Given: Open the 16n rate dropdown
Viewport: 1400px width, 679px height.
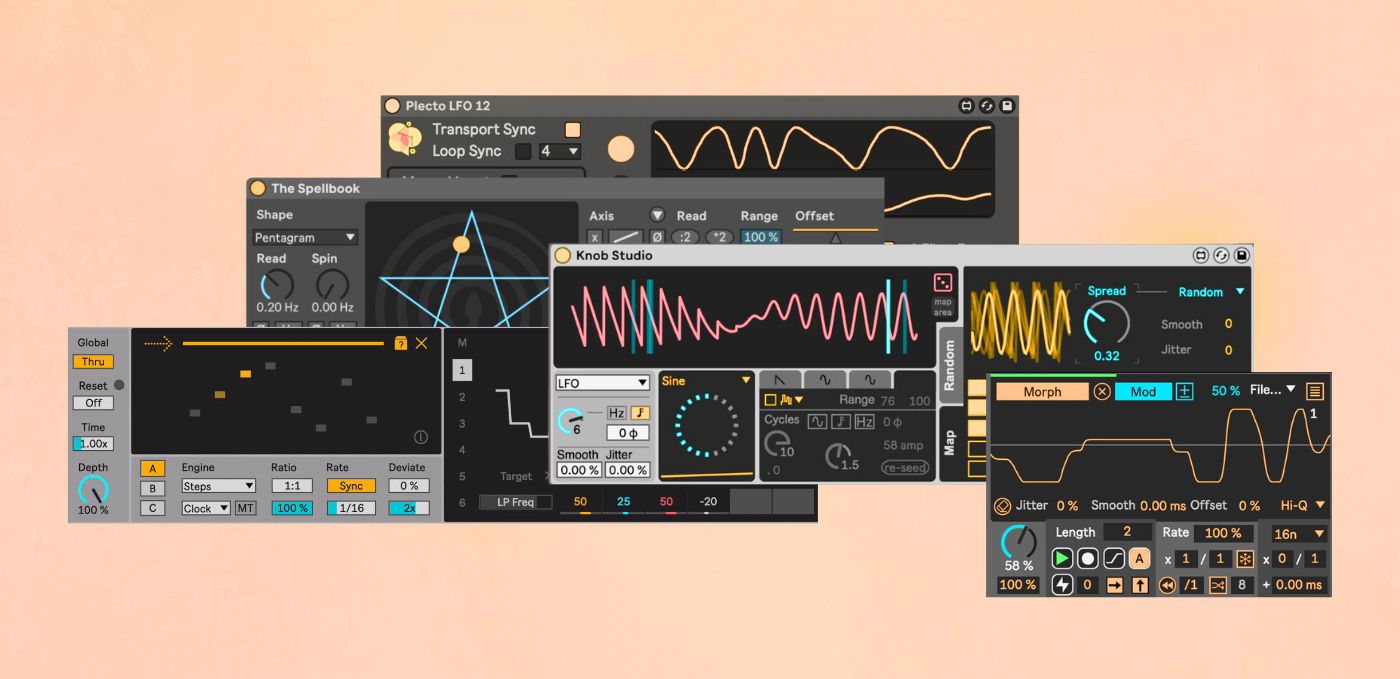Looking at the screenshot, I should 1300,534.
